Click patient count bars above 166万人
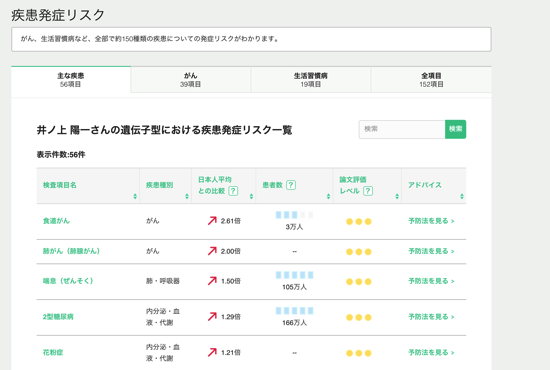This screenshot has height=370, width=550. coord(294,311)
